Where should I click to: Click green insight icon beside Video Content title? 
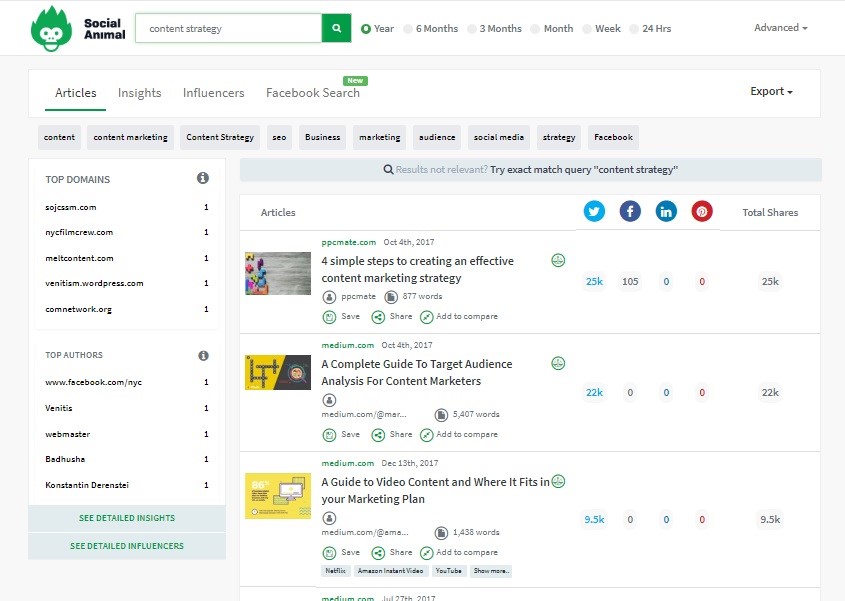click(559, 481)
